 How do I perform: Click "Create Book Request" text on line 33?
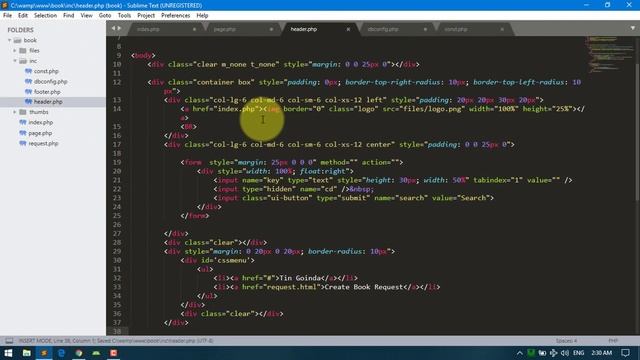pyautogui.click(x=364, y=287)
